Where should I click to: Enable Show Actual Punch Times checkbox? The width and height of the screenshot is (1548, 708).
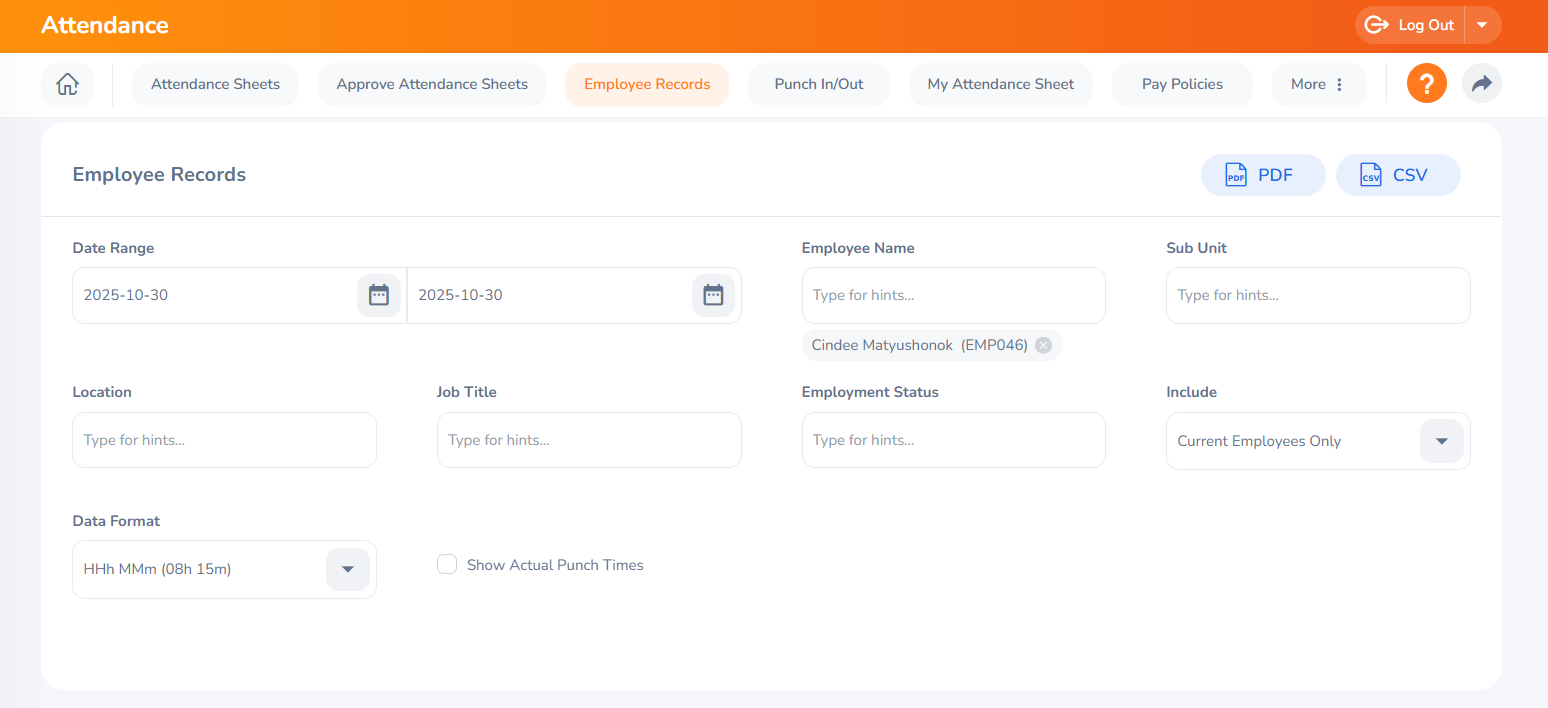[x=447, y=565]
